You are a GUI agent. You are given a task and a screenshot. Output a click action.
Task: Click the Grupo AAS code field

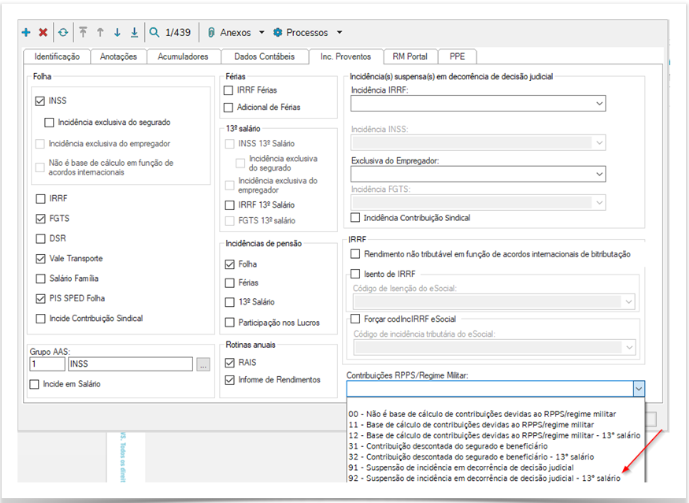tap(47, 364)
